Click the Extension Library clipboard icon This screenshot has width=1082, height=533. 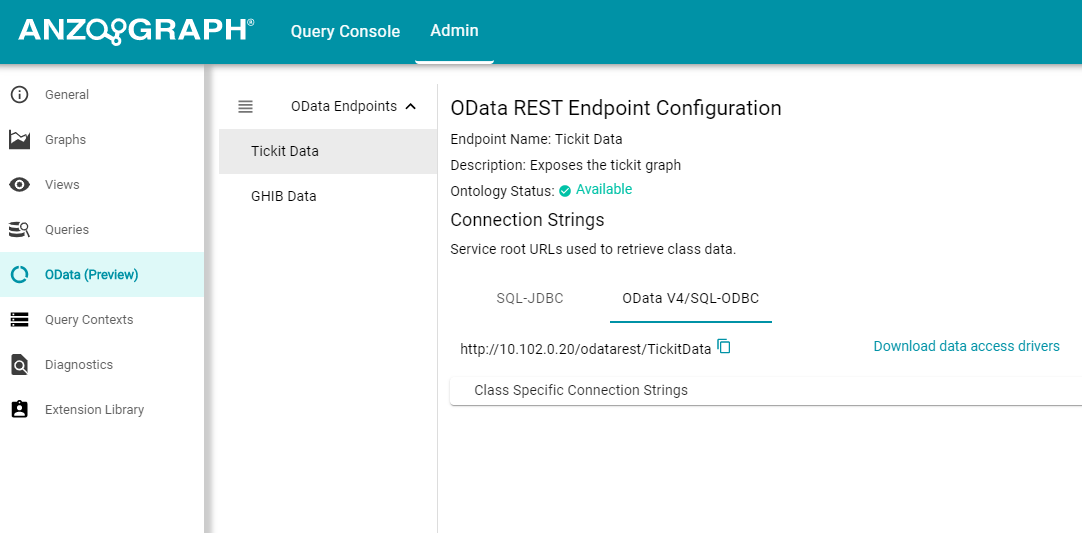(19, 409)
